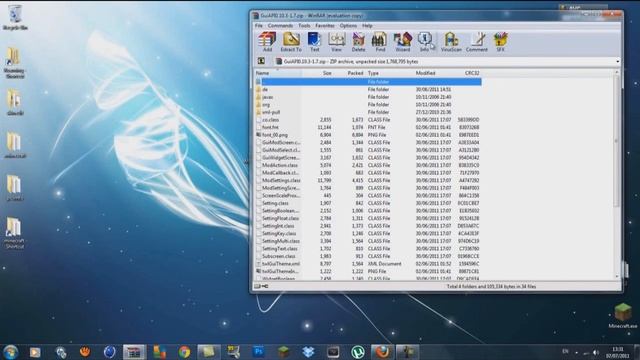Run the Test archive tool

point(314,42)
